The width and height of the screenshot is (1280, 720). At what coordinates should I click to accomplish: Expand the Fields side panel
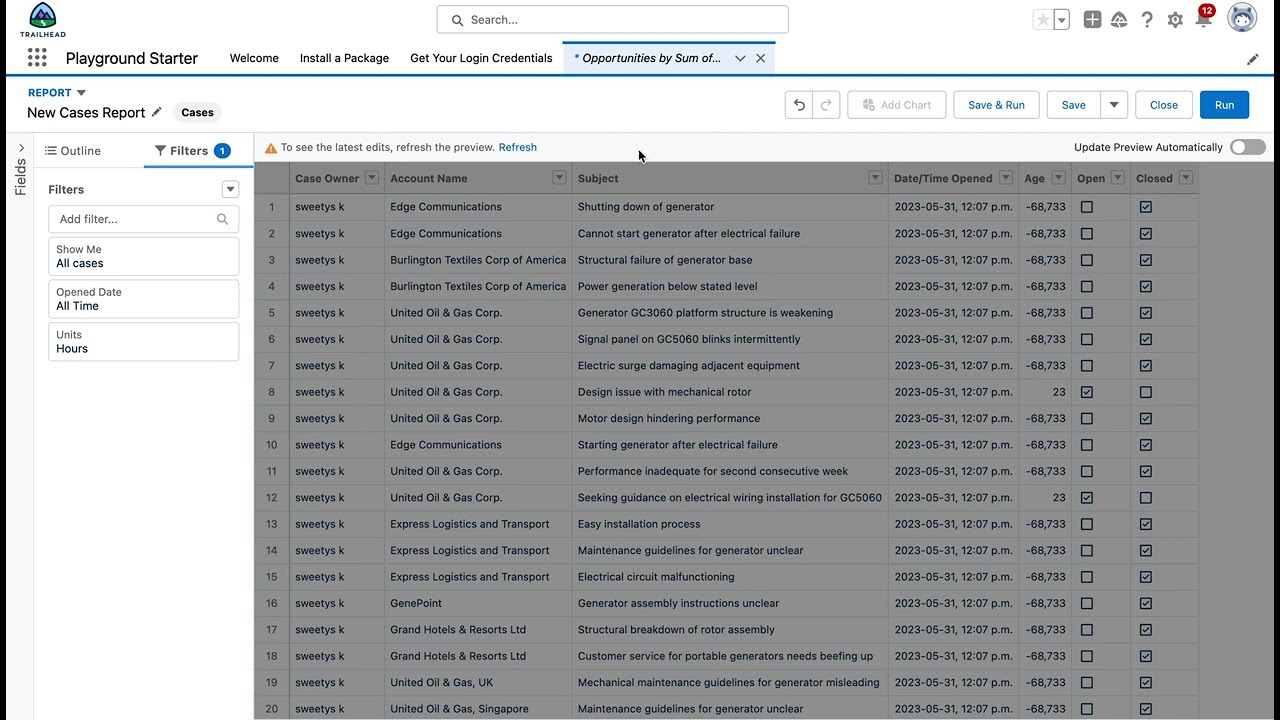(21, 148)
